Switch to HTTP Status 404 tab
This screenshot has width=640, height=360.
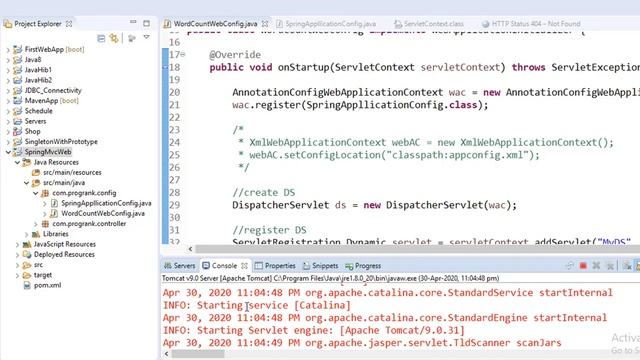coord(536,24)
